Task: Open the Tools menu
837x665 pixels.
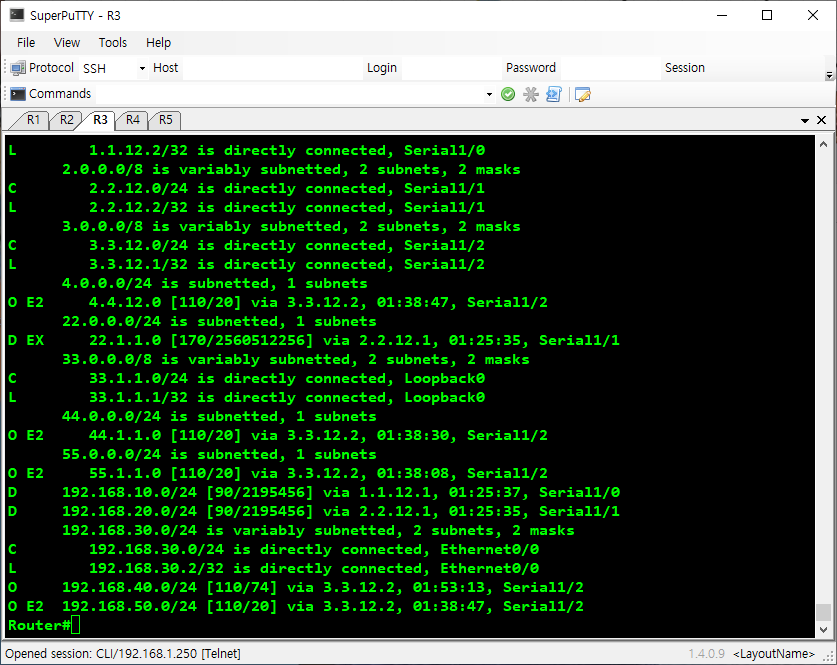Action: pyautogui.click(x=113, y=43)
